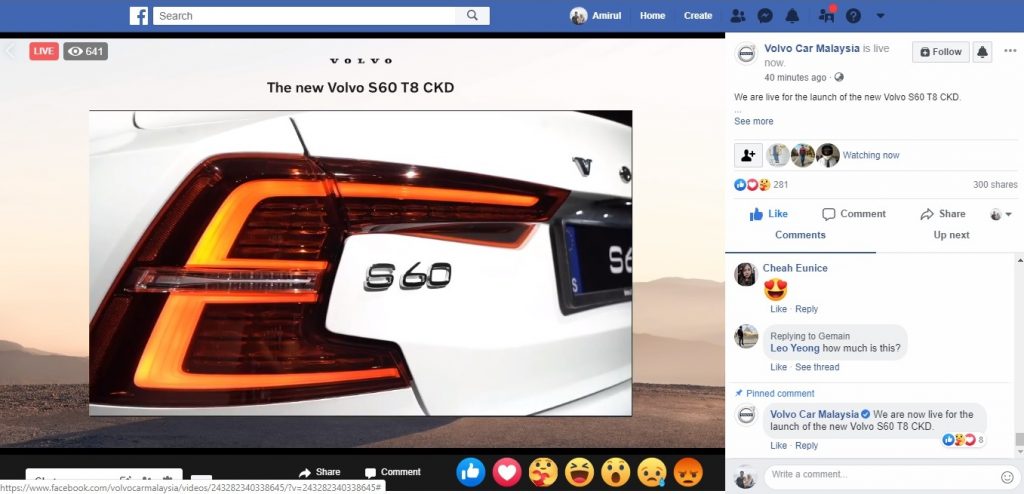Screen dimensions: 1024x494
Task: React with Care hug emoji below video
Action: click(x=543, y=472)
